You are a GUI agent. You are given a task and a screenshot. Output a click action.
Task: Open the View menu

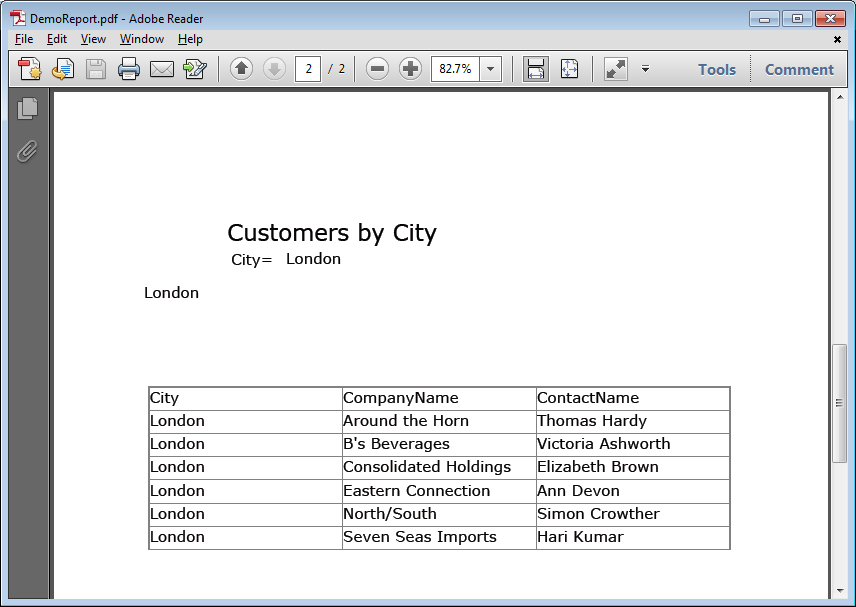93,39
